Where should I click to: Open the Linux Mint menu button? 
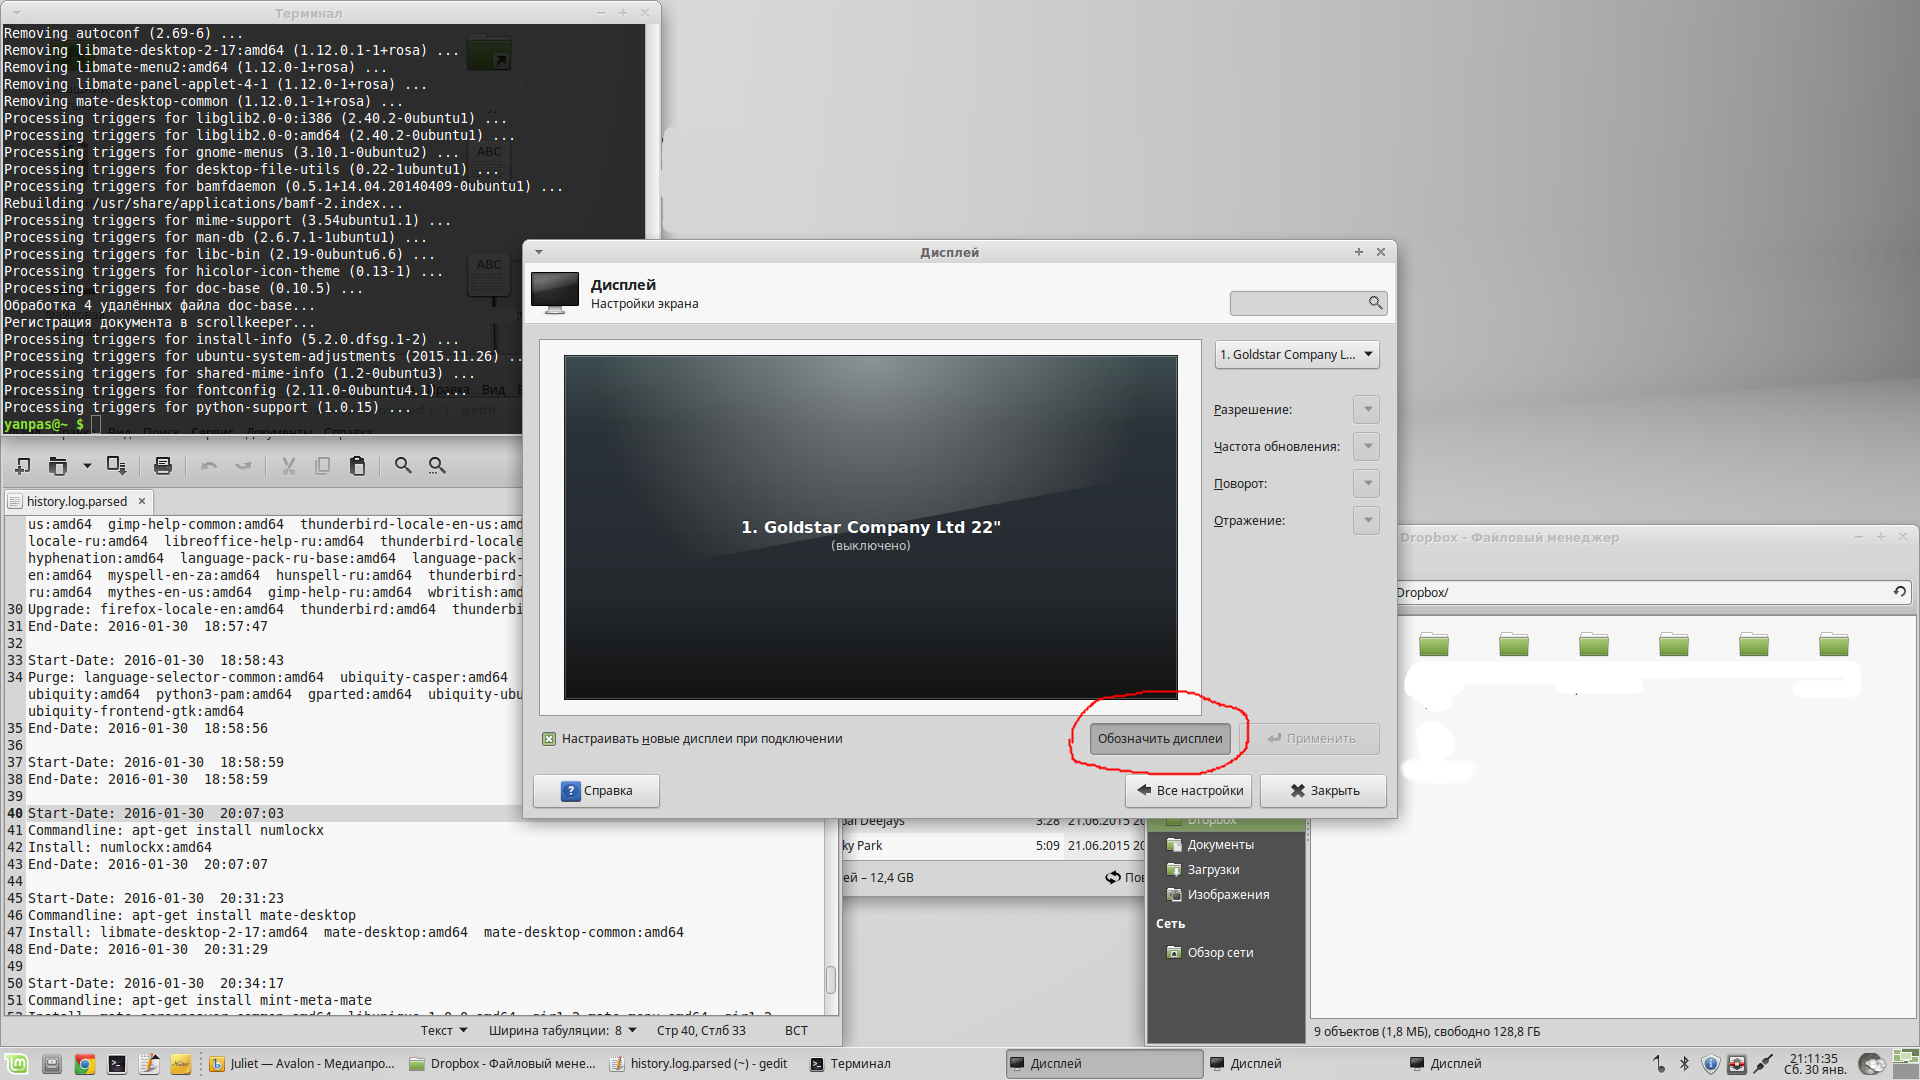17,1064
